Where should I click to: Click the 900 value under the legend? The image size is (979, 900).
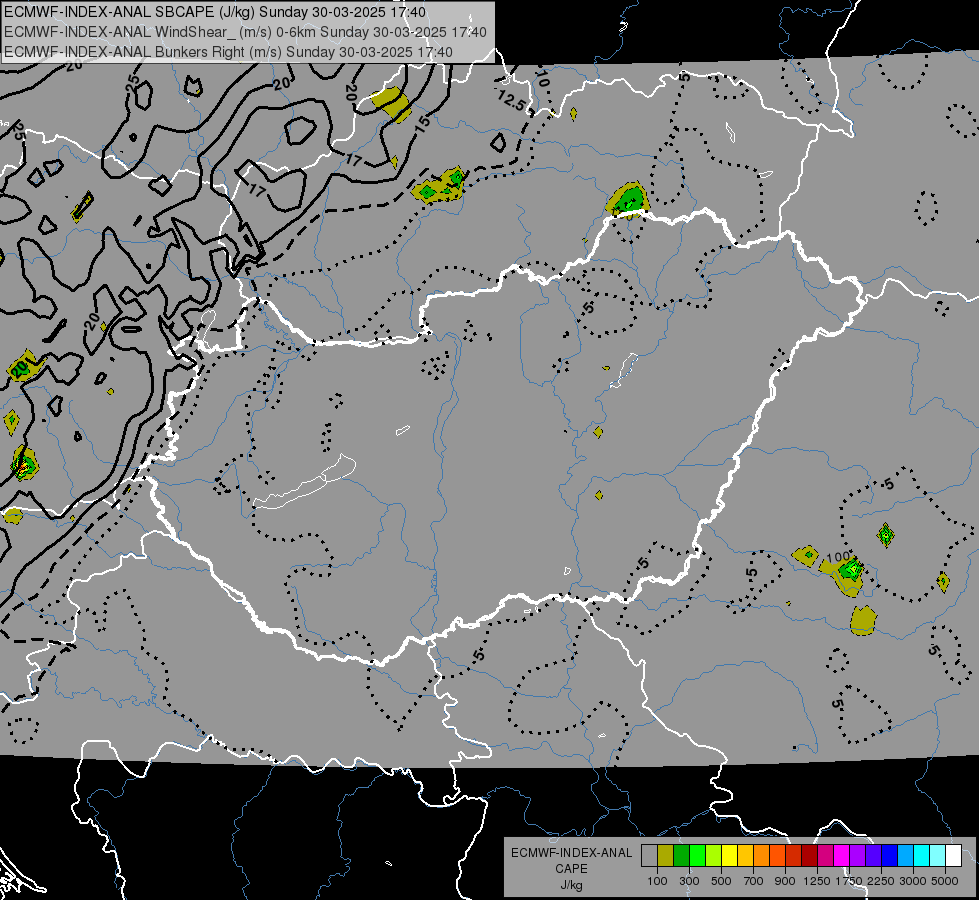coord(785,881)
